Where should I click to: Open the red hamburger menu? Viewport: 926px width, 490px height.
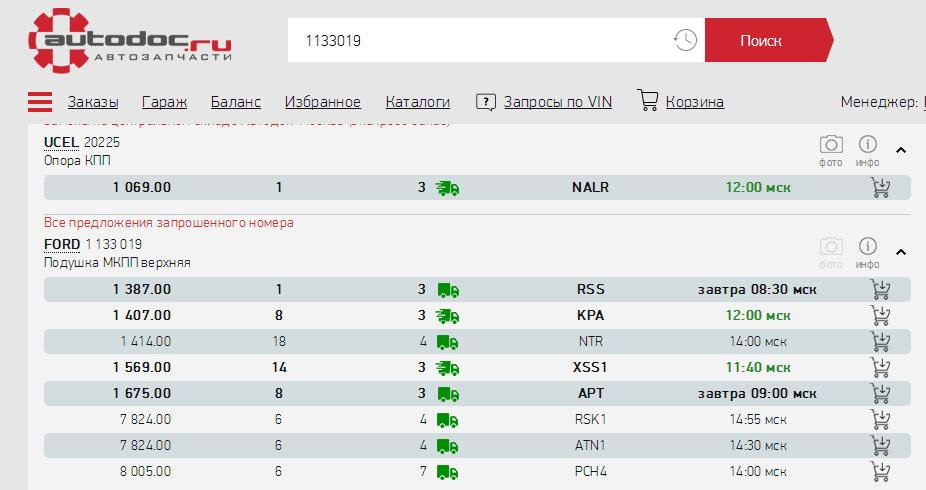[x=40, y=102]
